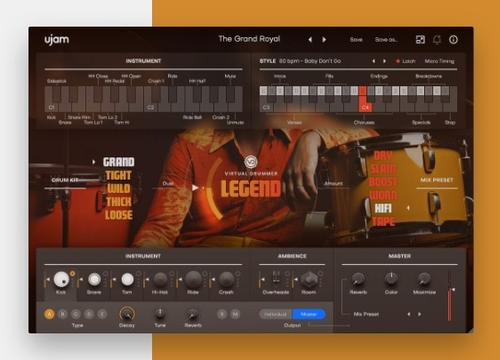500x360 pixels.
Task: Toggle the Solo S button
Action: point(222,314)
